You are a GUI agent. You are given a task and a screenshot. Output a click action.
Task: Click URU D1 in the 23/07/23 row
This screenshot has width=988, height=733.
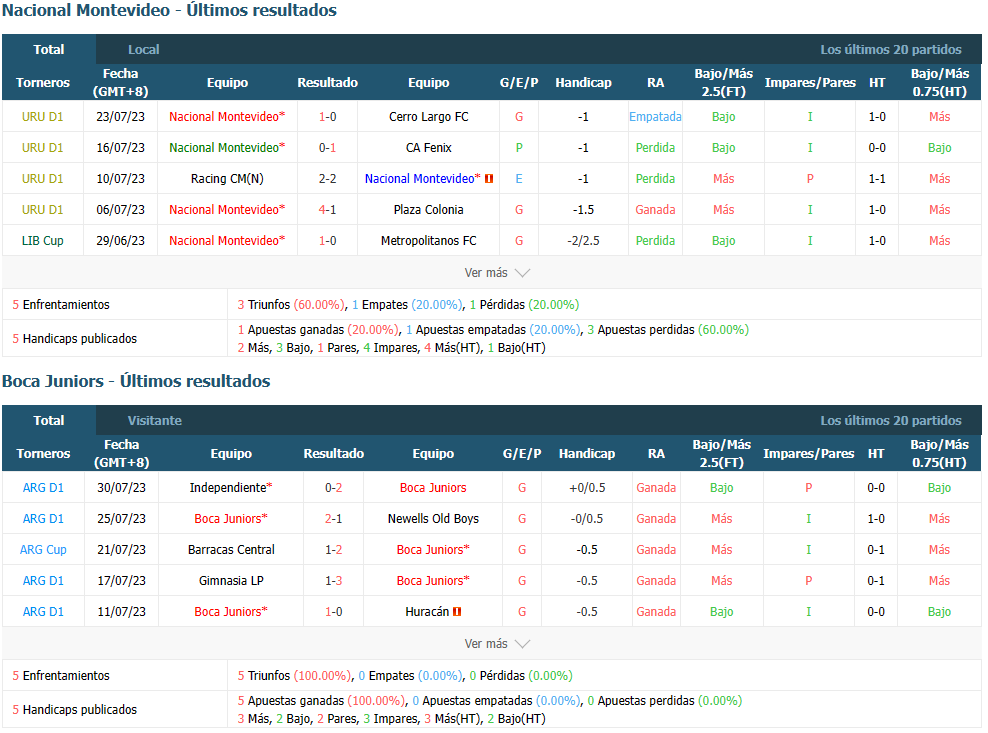click(42, 117)
